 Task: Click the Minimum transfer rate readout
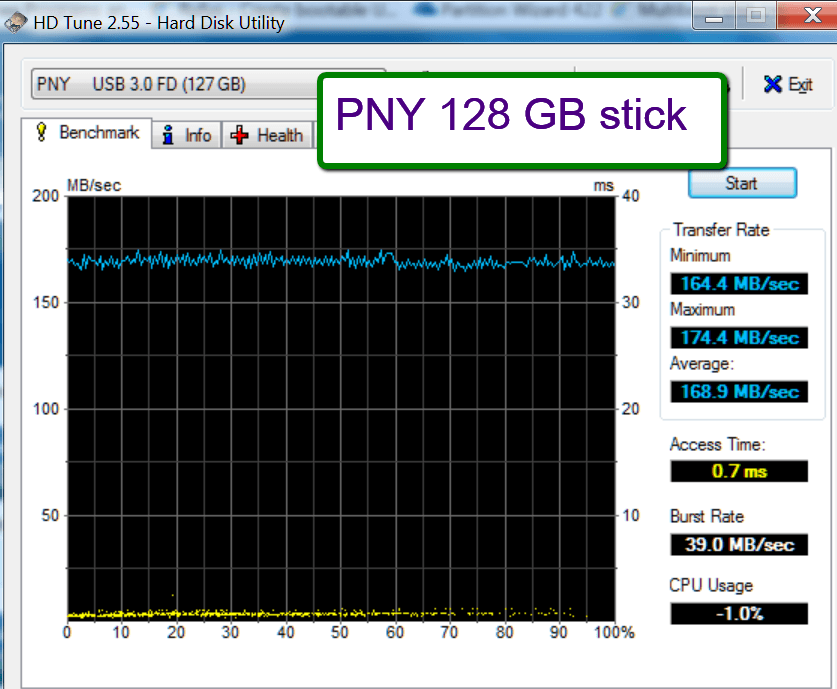pos(738,283)
